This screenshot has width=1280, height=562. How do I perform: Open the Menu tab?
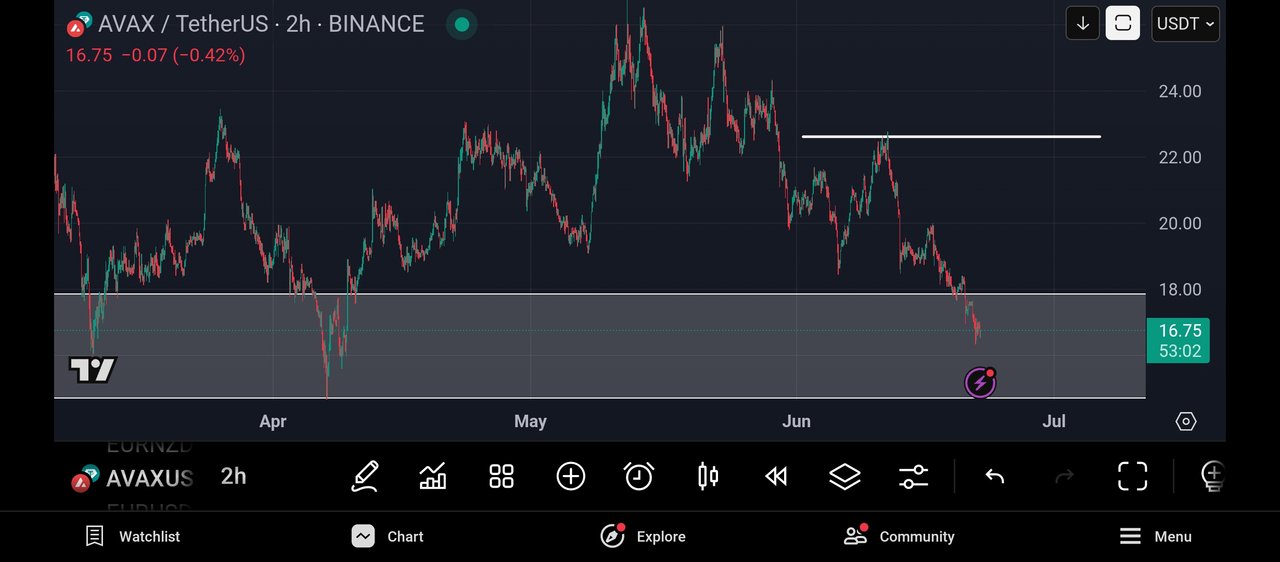tap(1155, 537)
